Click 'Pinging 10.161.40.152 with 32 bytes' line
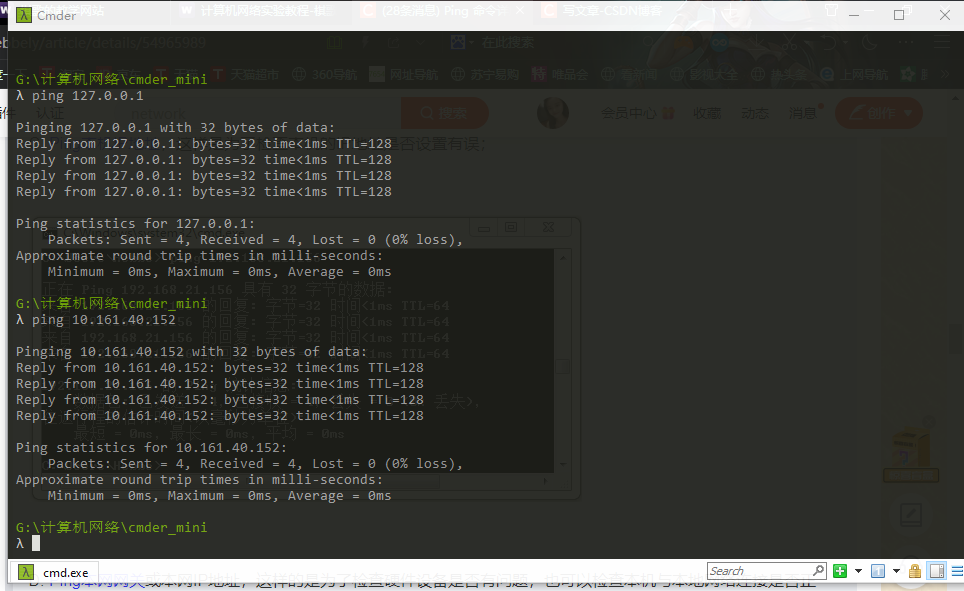Image resolution: width=964 pixels, height=591 pixels. (191, 352)
